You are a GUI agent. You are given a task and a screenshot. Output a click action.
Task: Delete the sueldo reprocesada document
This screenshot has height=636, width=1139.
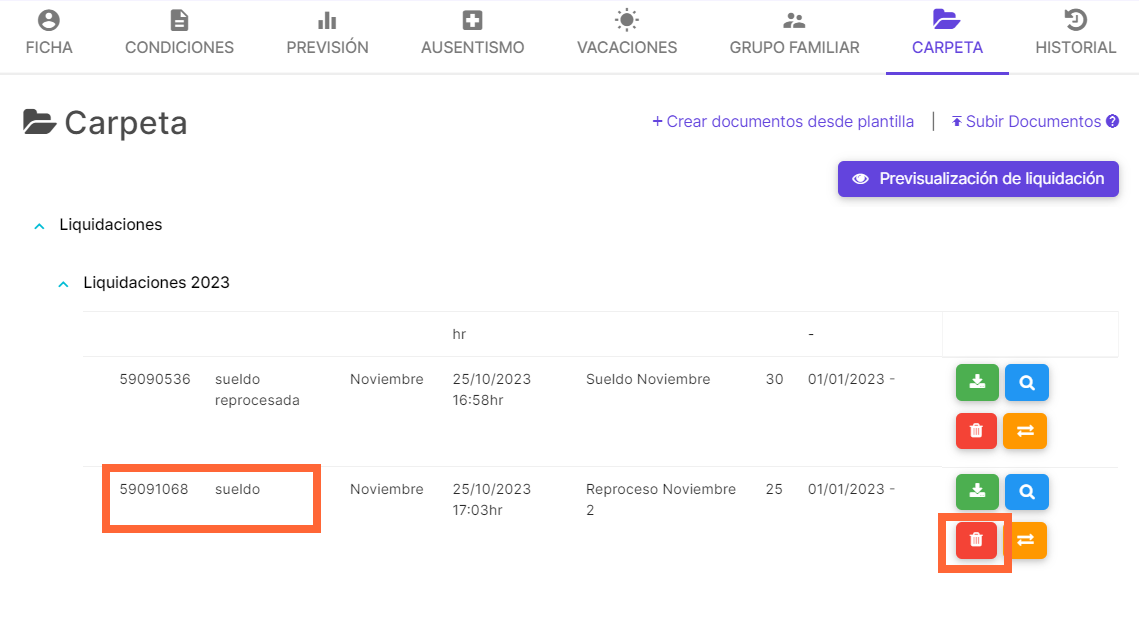pyautogui.click(x=977, y=431)
